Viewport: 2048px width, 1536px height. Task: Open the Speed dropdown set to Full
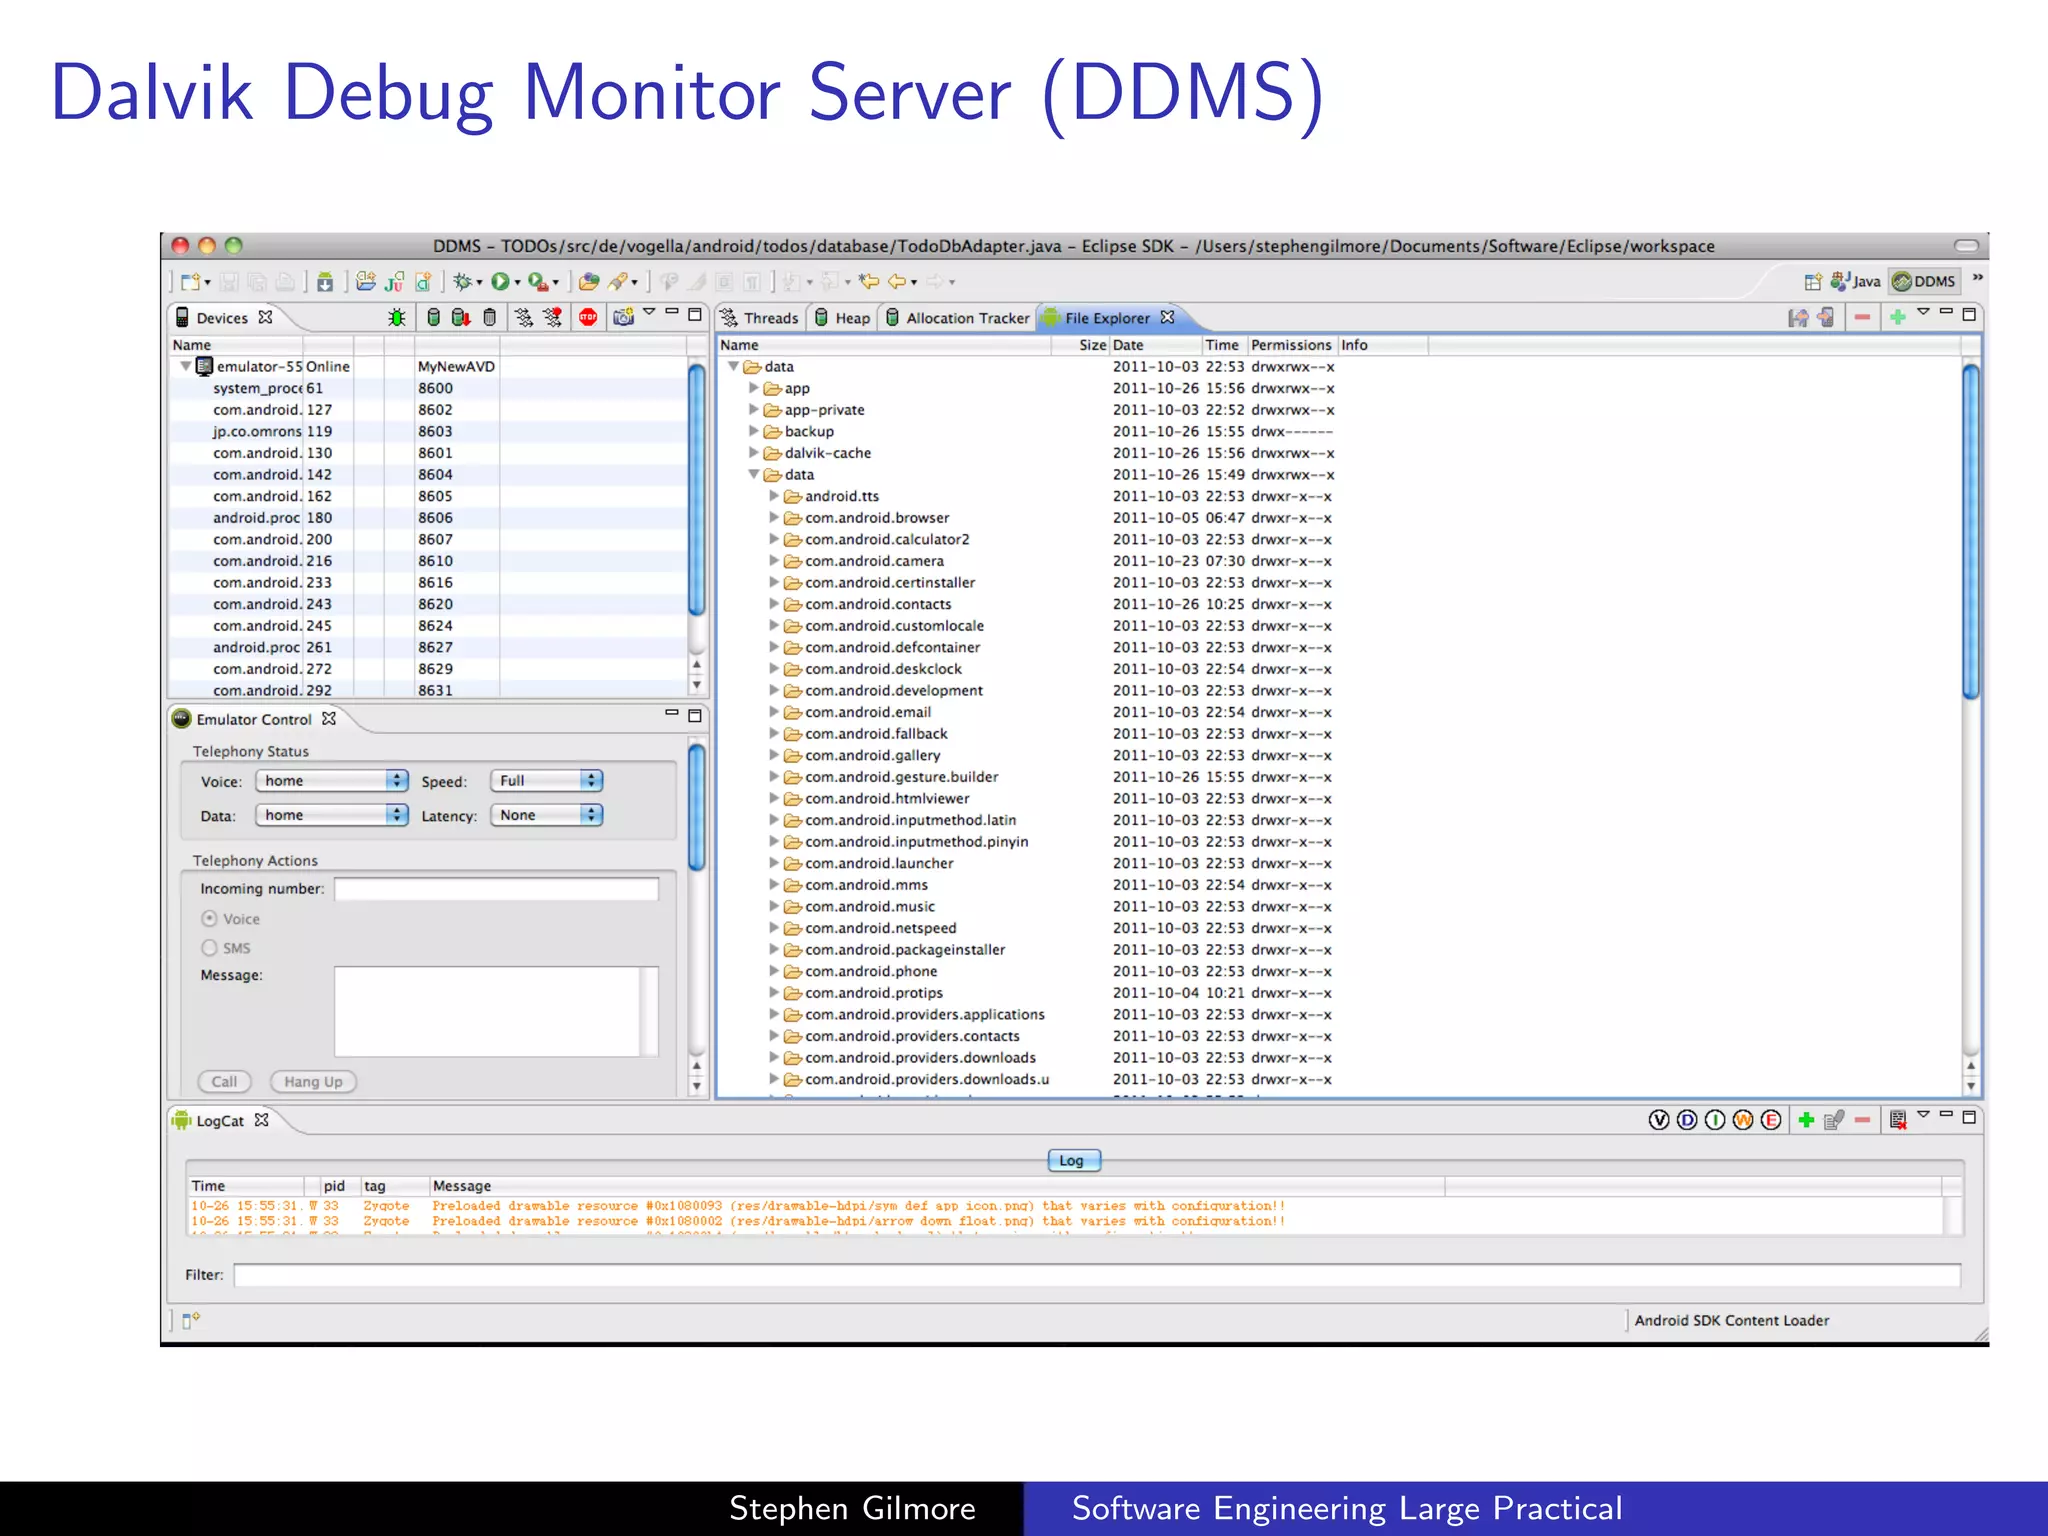click(547, 781)
